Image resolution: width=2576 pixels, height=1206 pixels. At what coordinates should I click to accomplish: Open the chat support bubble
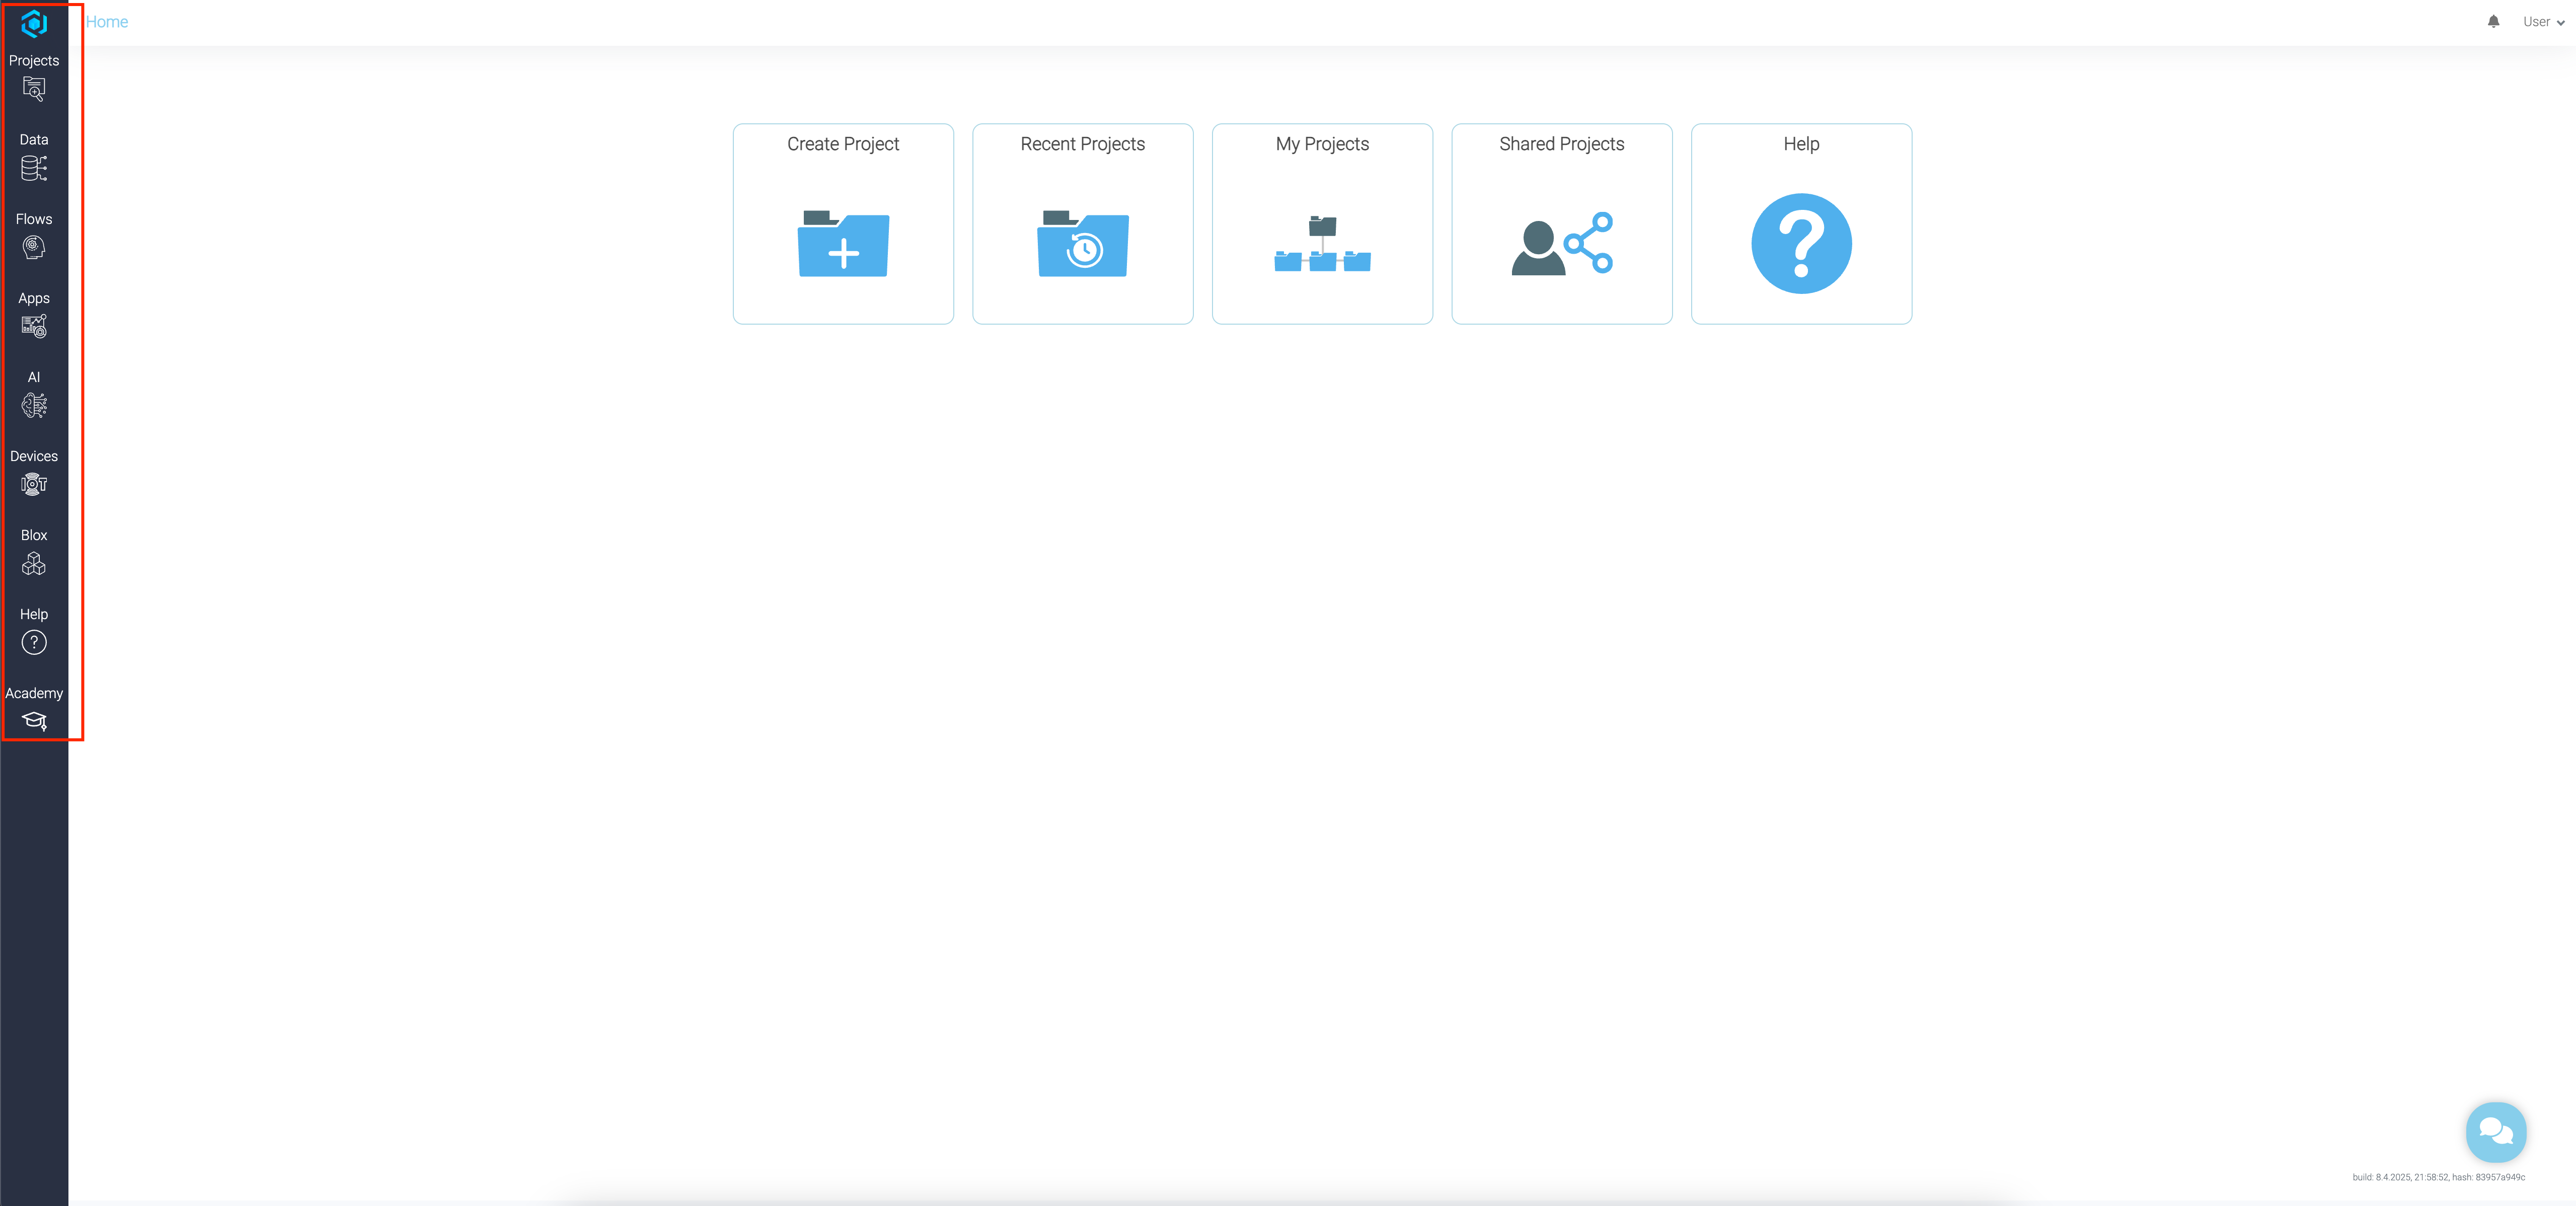click(x=2496, y=1132)
